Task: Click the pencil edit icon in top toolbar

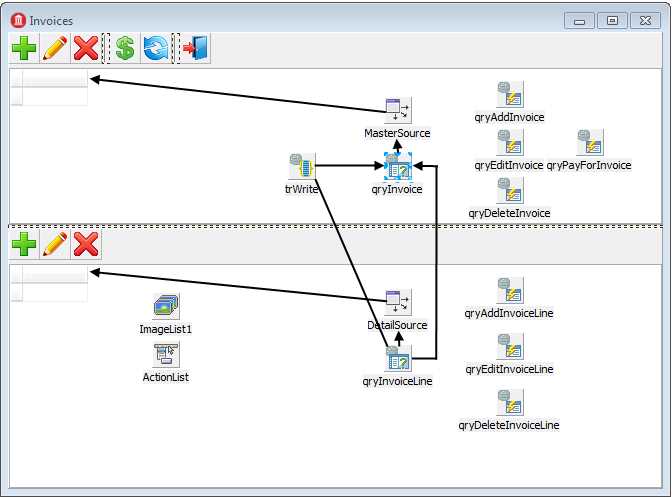Action: click(x=55, y=48)
